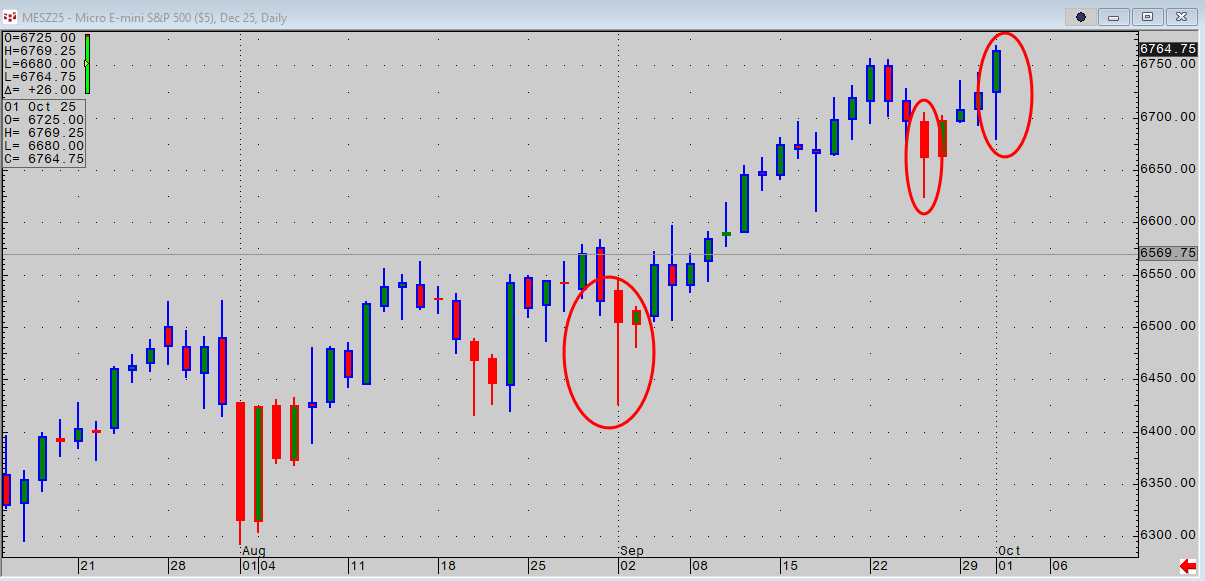Click the 22 date label on time axis
Viewport: 1205px width, 581px height.
coord(878,567)
